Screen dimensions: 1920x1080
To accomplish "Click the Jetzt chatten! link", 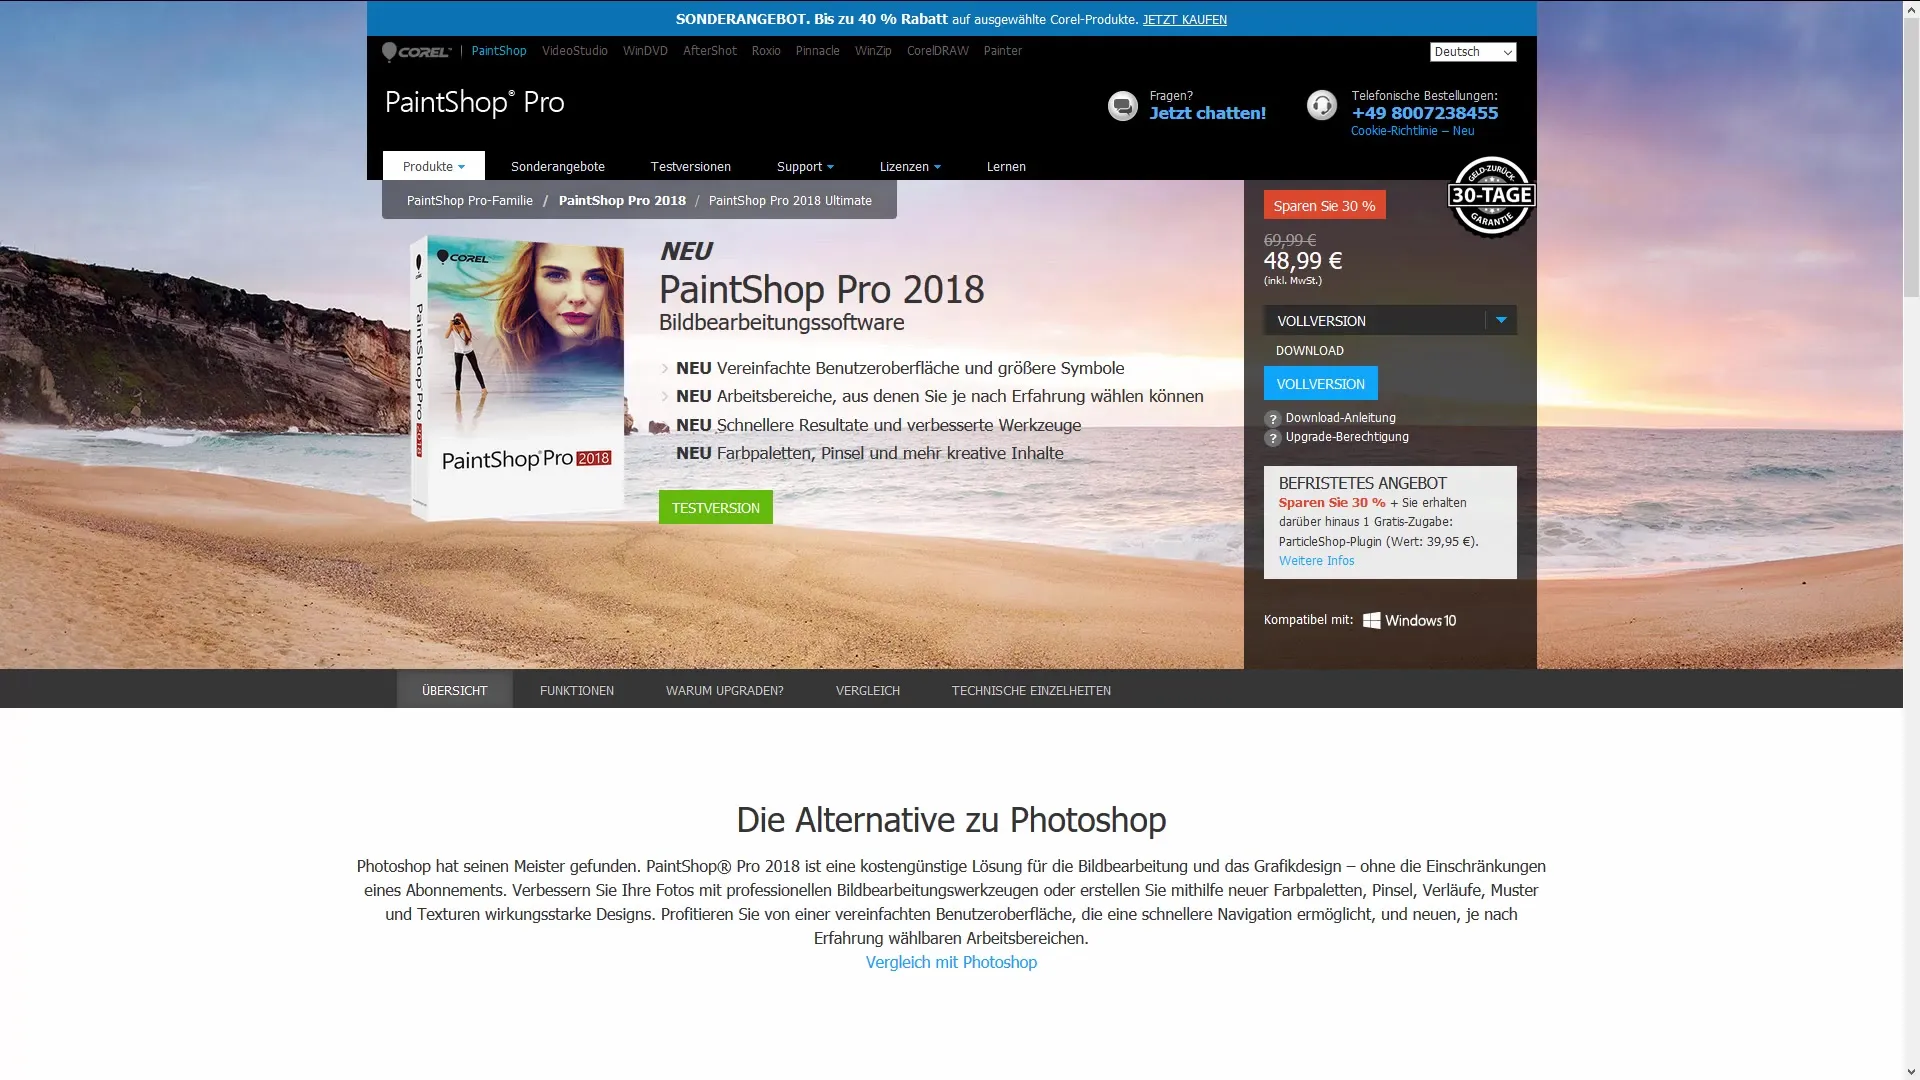I will point(1207,113).
